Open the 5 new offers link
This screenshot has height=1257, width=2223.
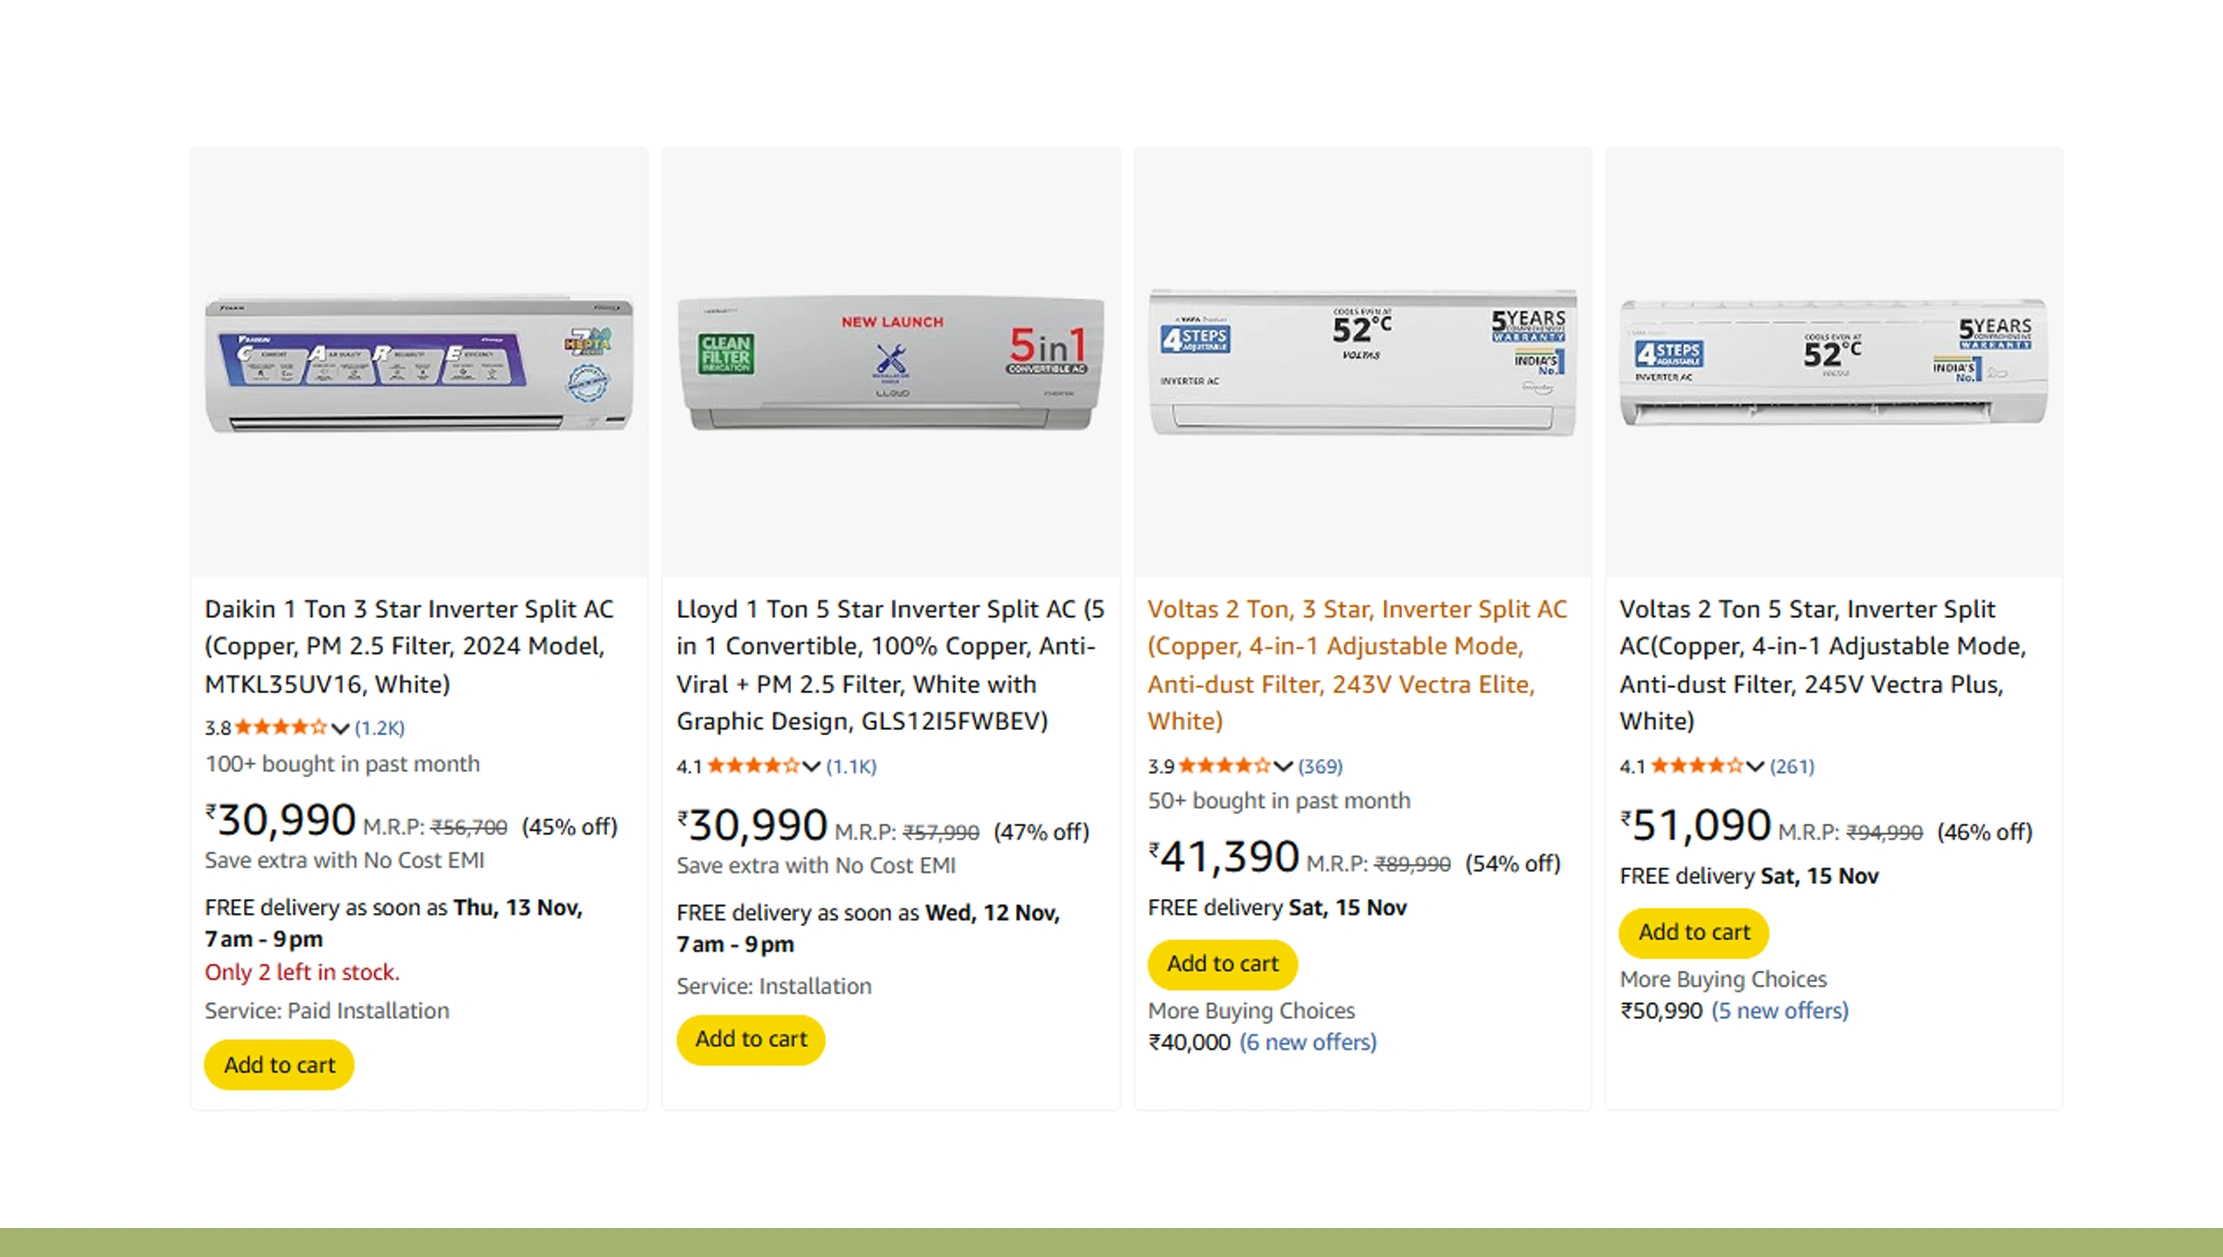click(x=1781, y=1010)
